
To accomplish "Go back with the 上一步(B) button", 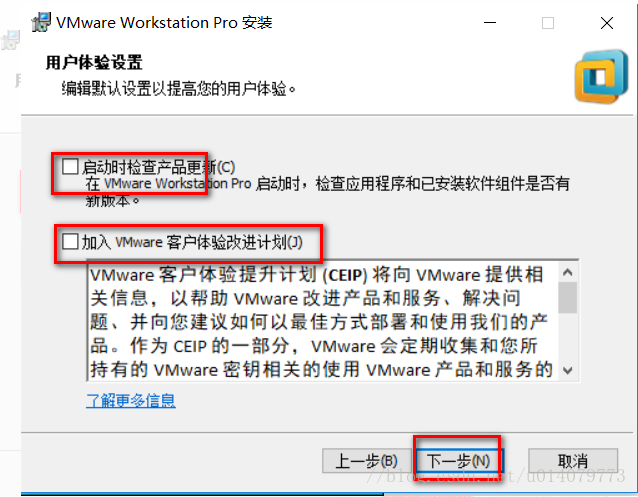I will [366, 461].
